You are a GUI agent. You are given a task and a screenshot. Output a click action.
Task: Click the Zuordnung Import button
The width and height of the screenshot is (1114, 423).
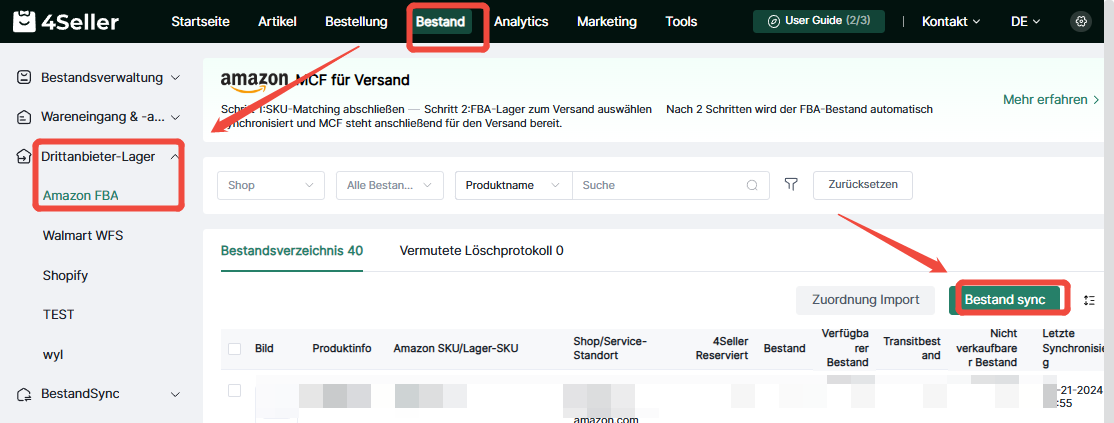tap(865, 300)
